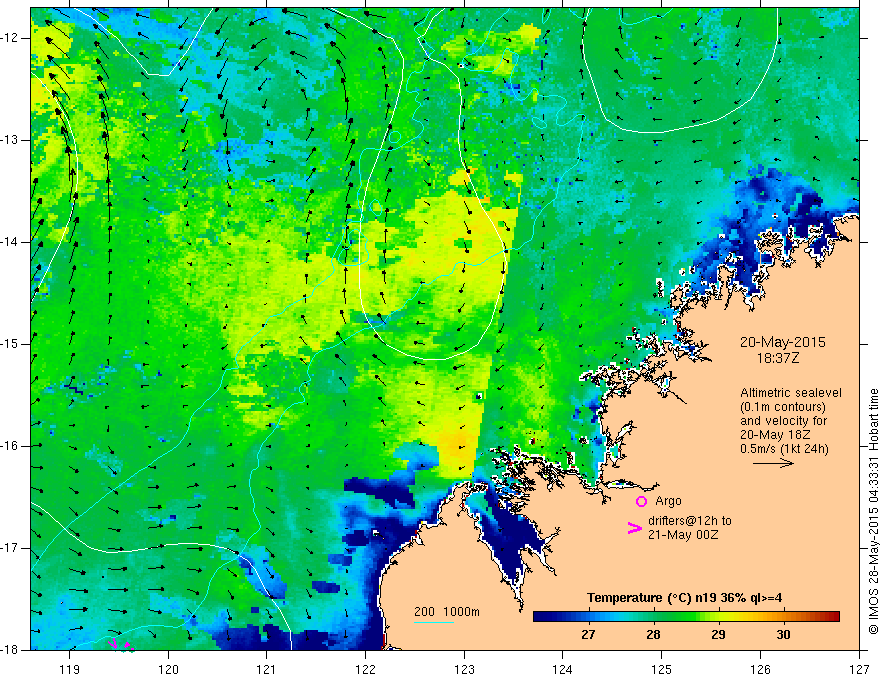Click longitude axis label 123

pos(464,669)
